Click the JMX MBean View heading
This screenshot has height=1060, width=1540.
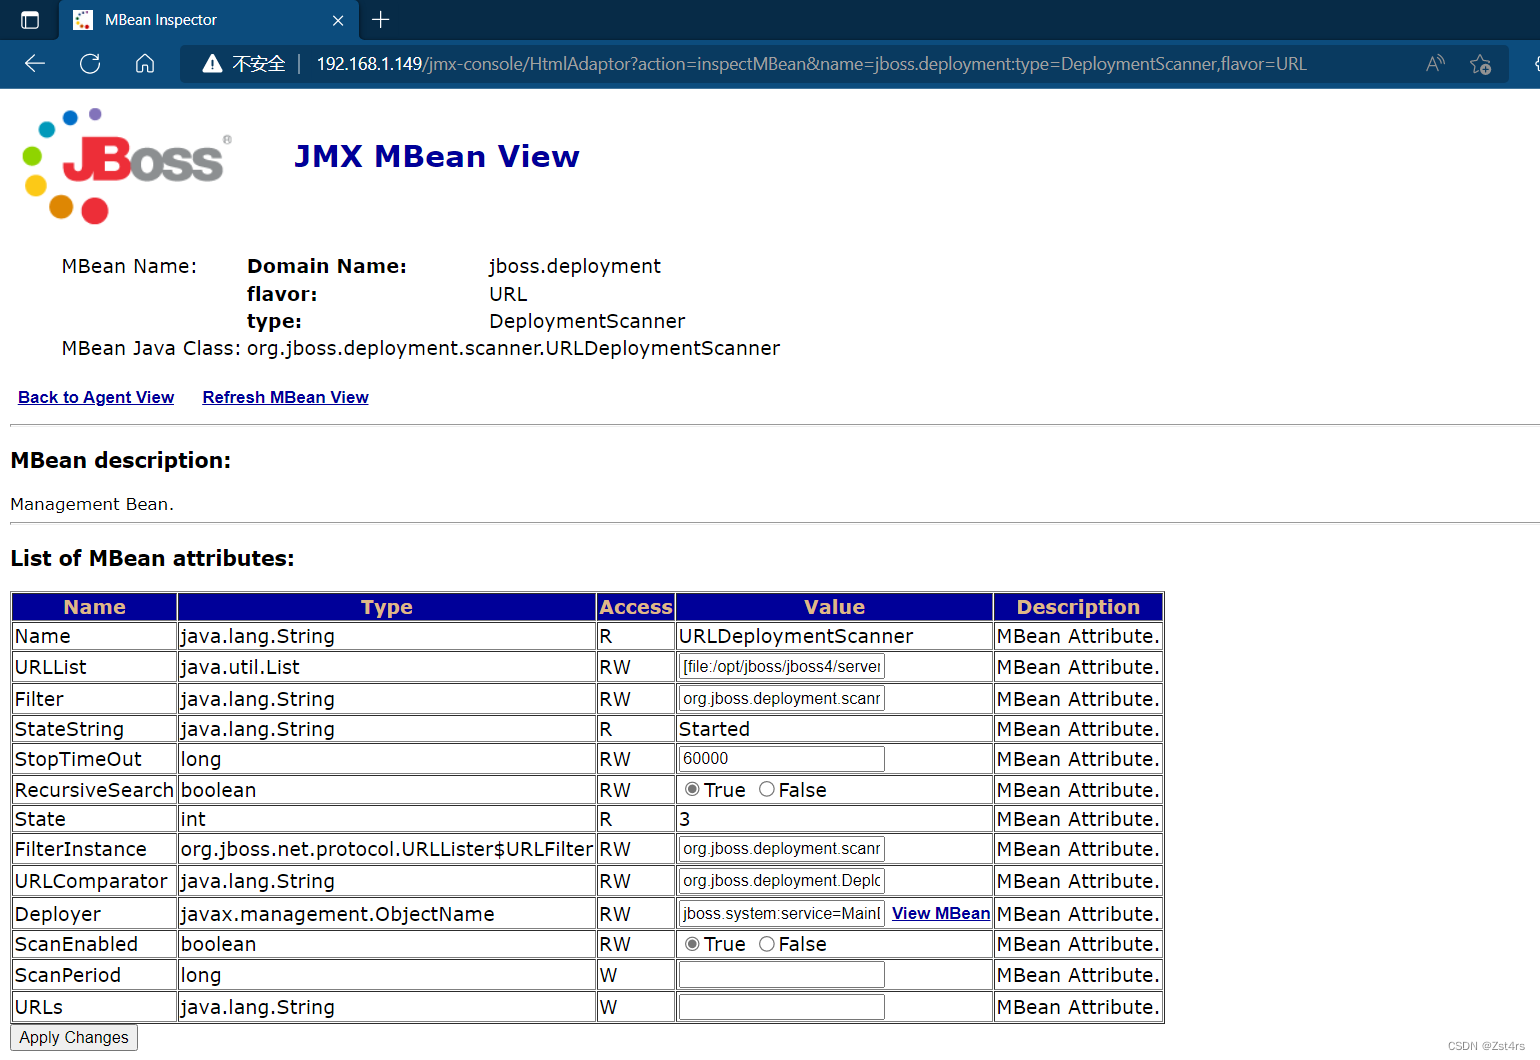[437, 156]
